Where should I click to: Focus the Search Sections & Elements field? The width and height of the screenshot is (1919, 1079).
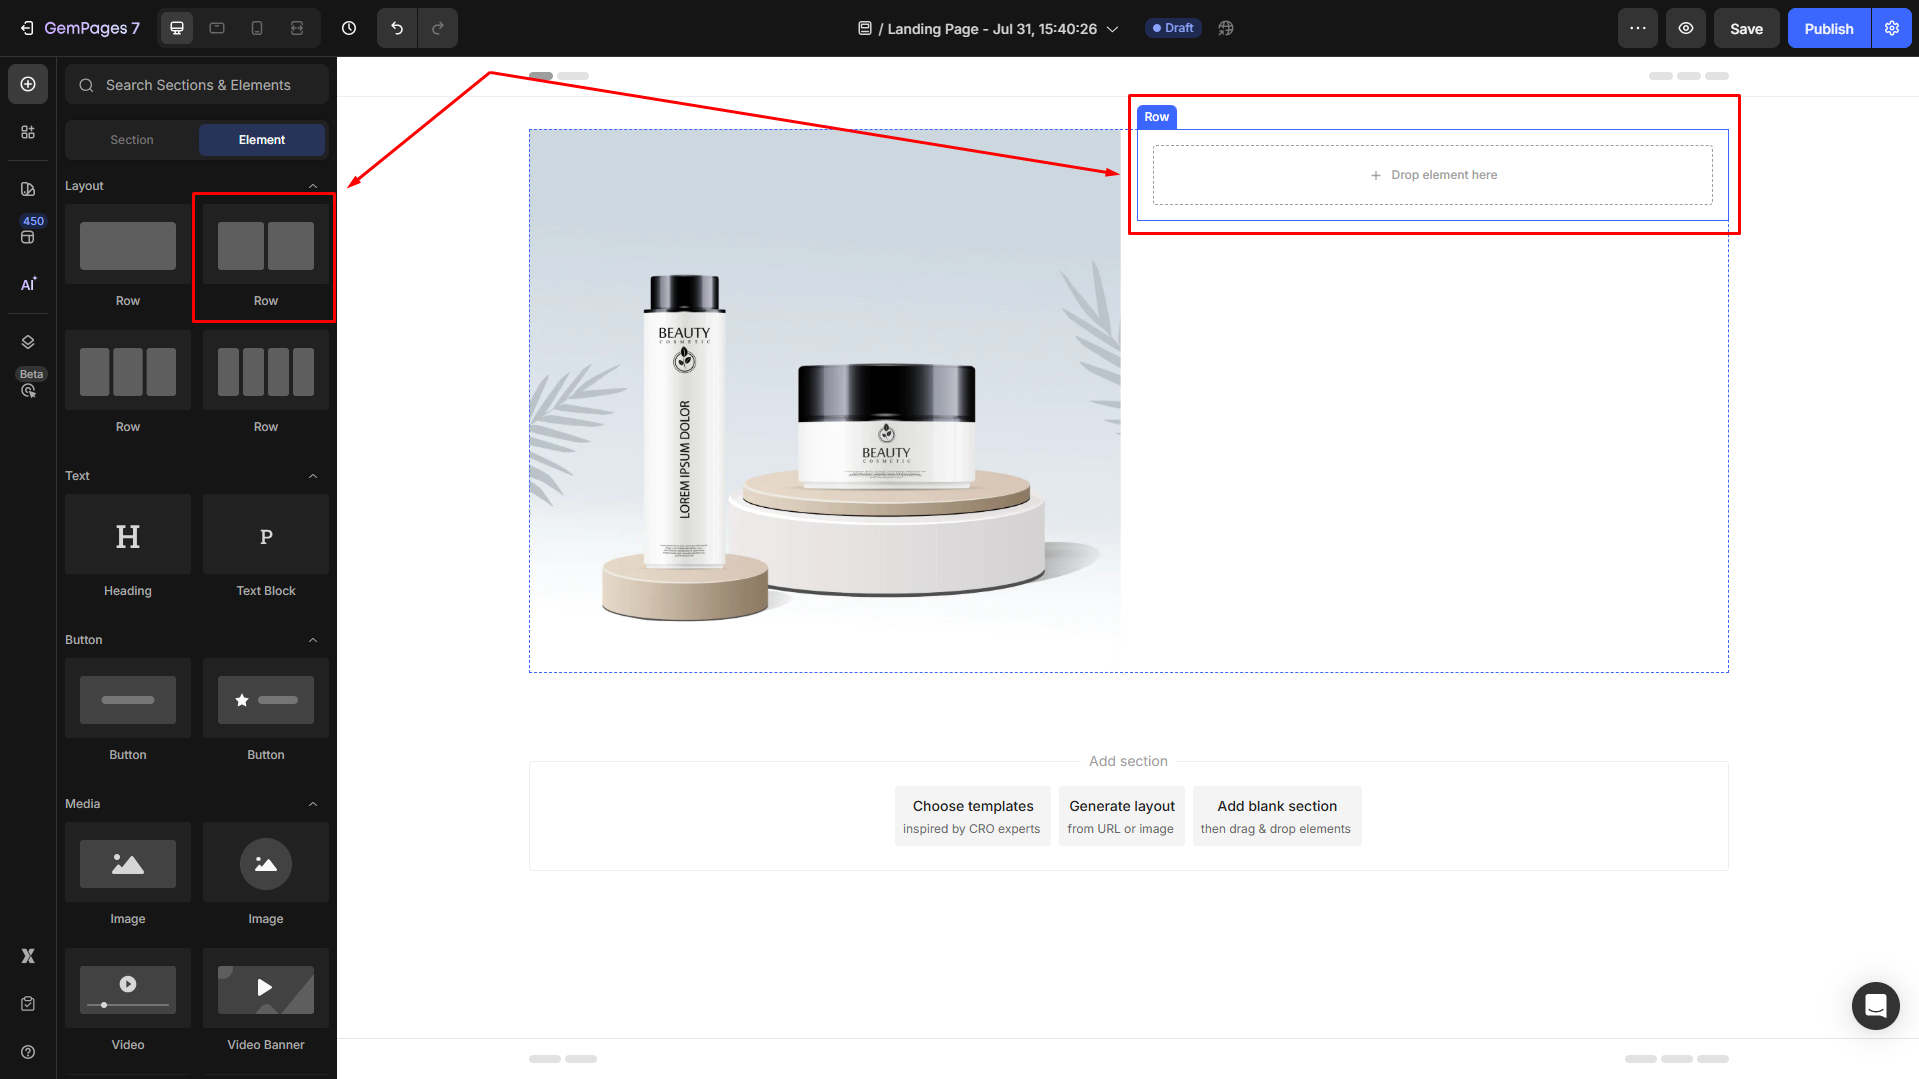[198, 85]
